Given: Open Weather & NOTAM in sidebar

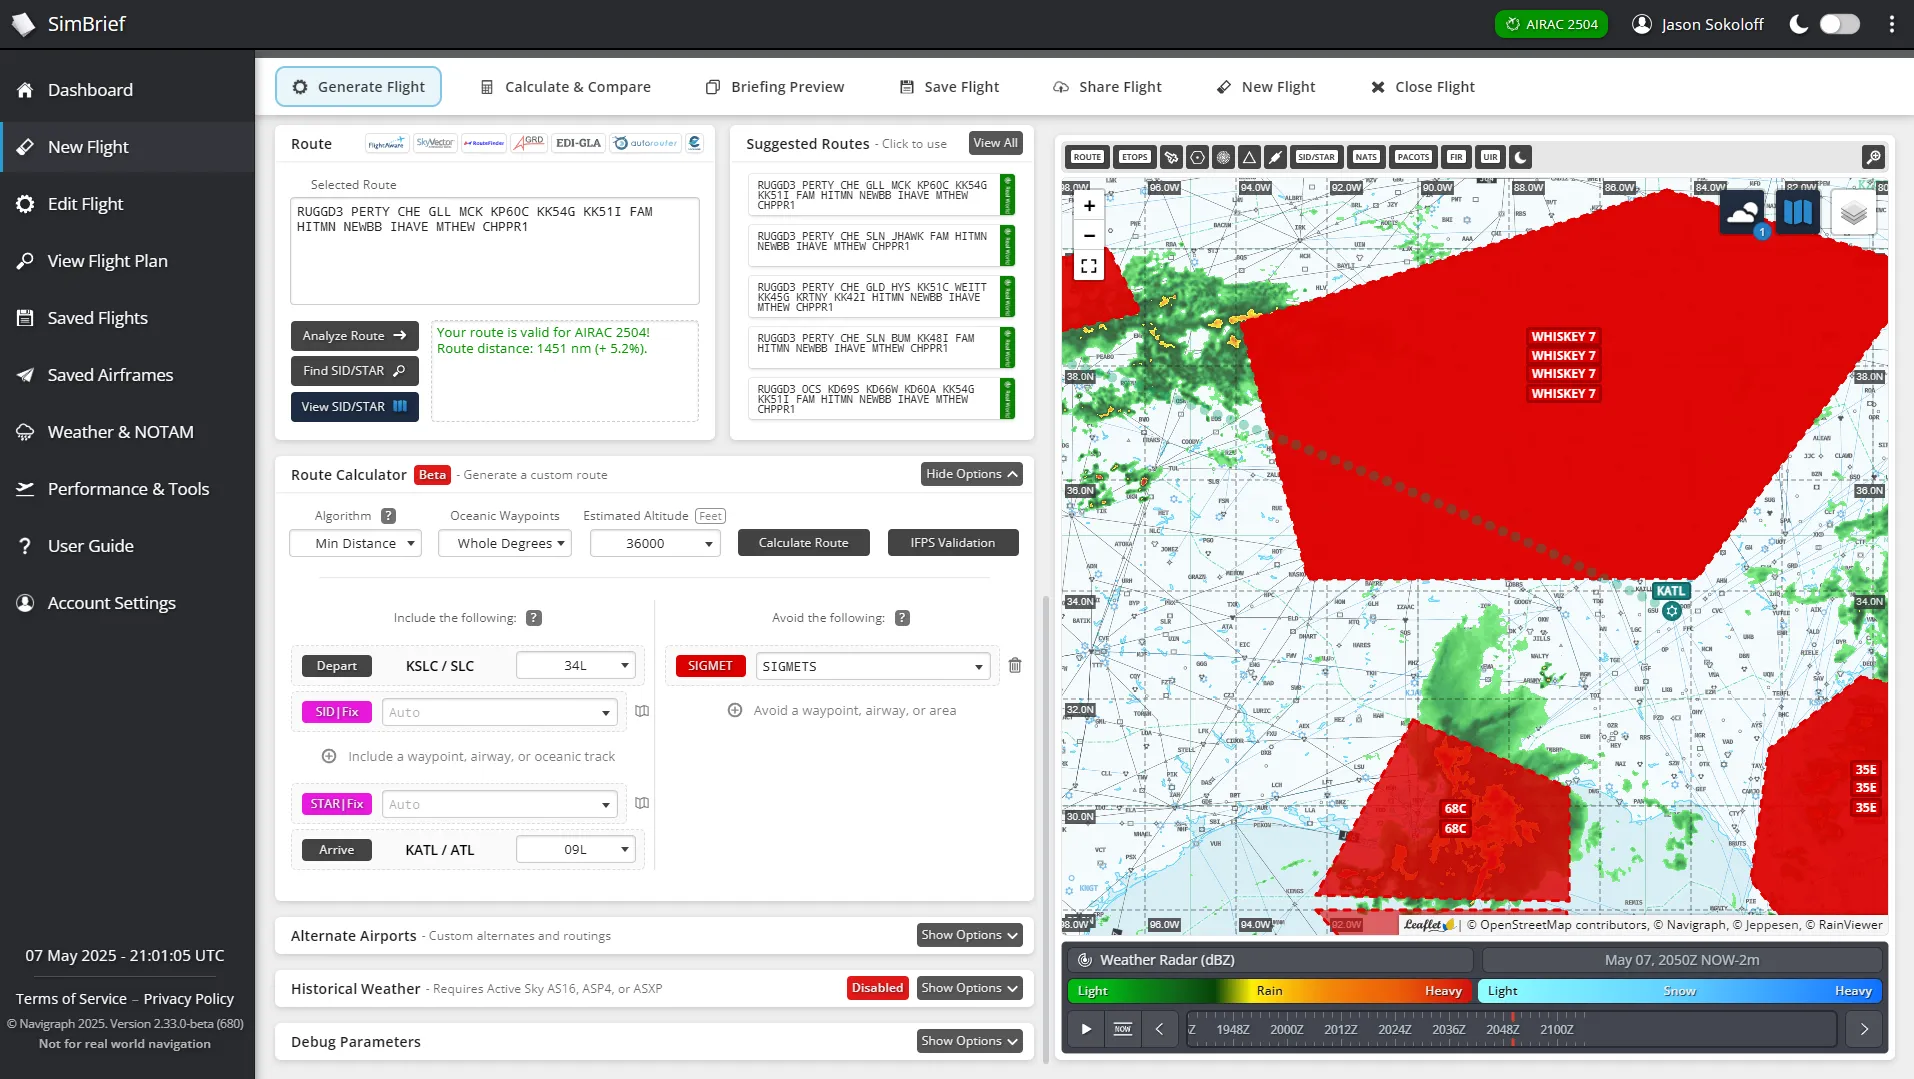Looking at the screenshot, I should (121, 432).
